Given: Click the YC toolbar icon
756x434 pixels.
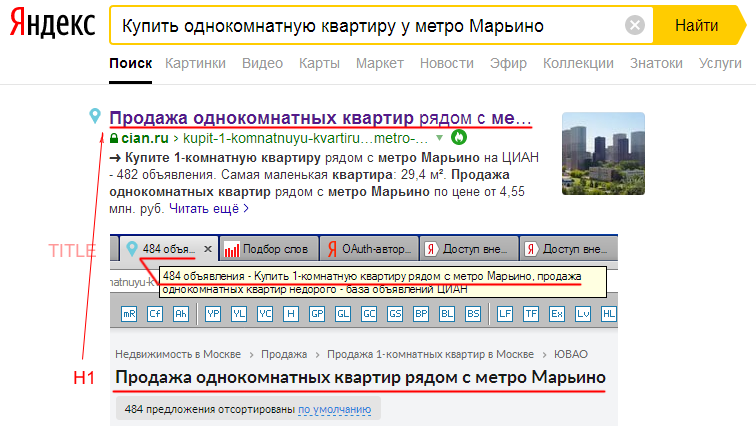Looking at the screenshot, I should pyautogui.click(x=265, y=314).
